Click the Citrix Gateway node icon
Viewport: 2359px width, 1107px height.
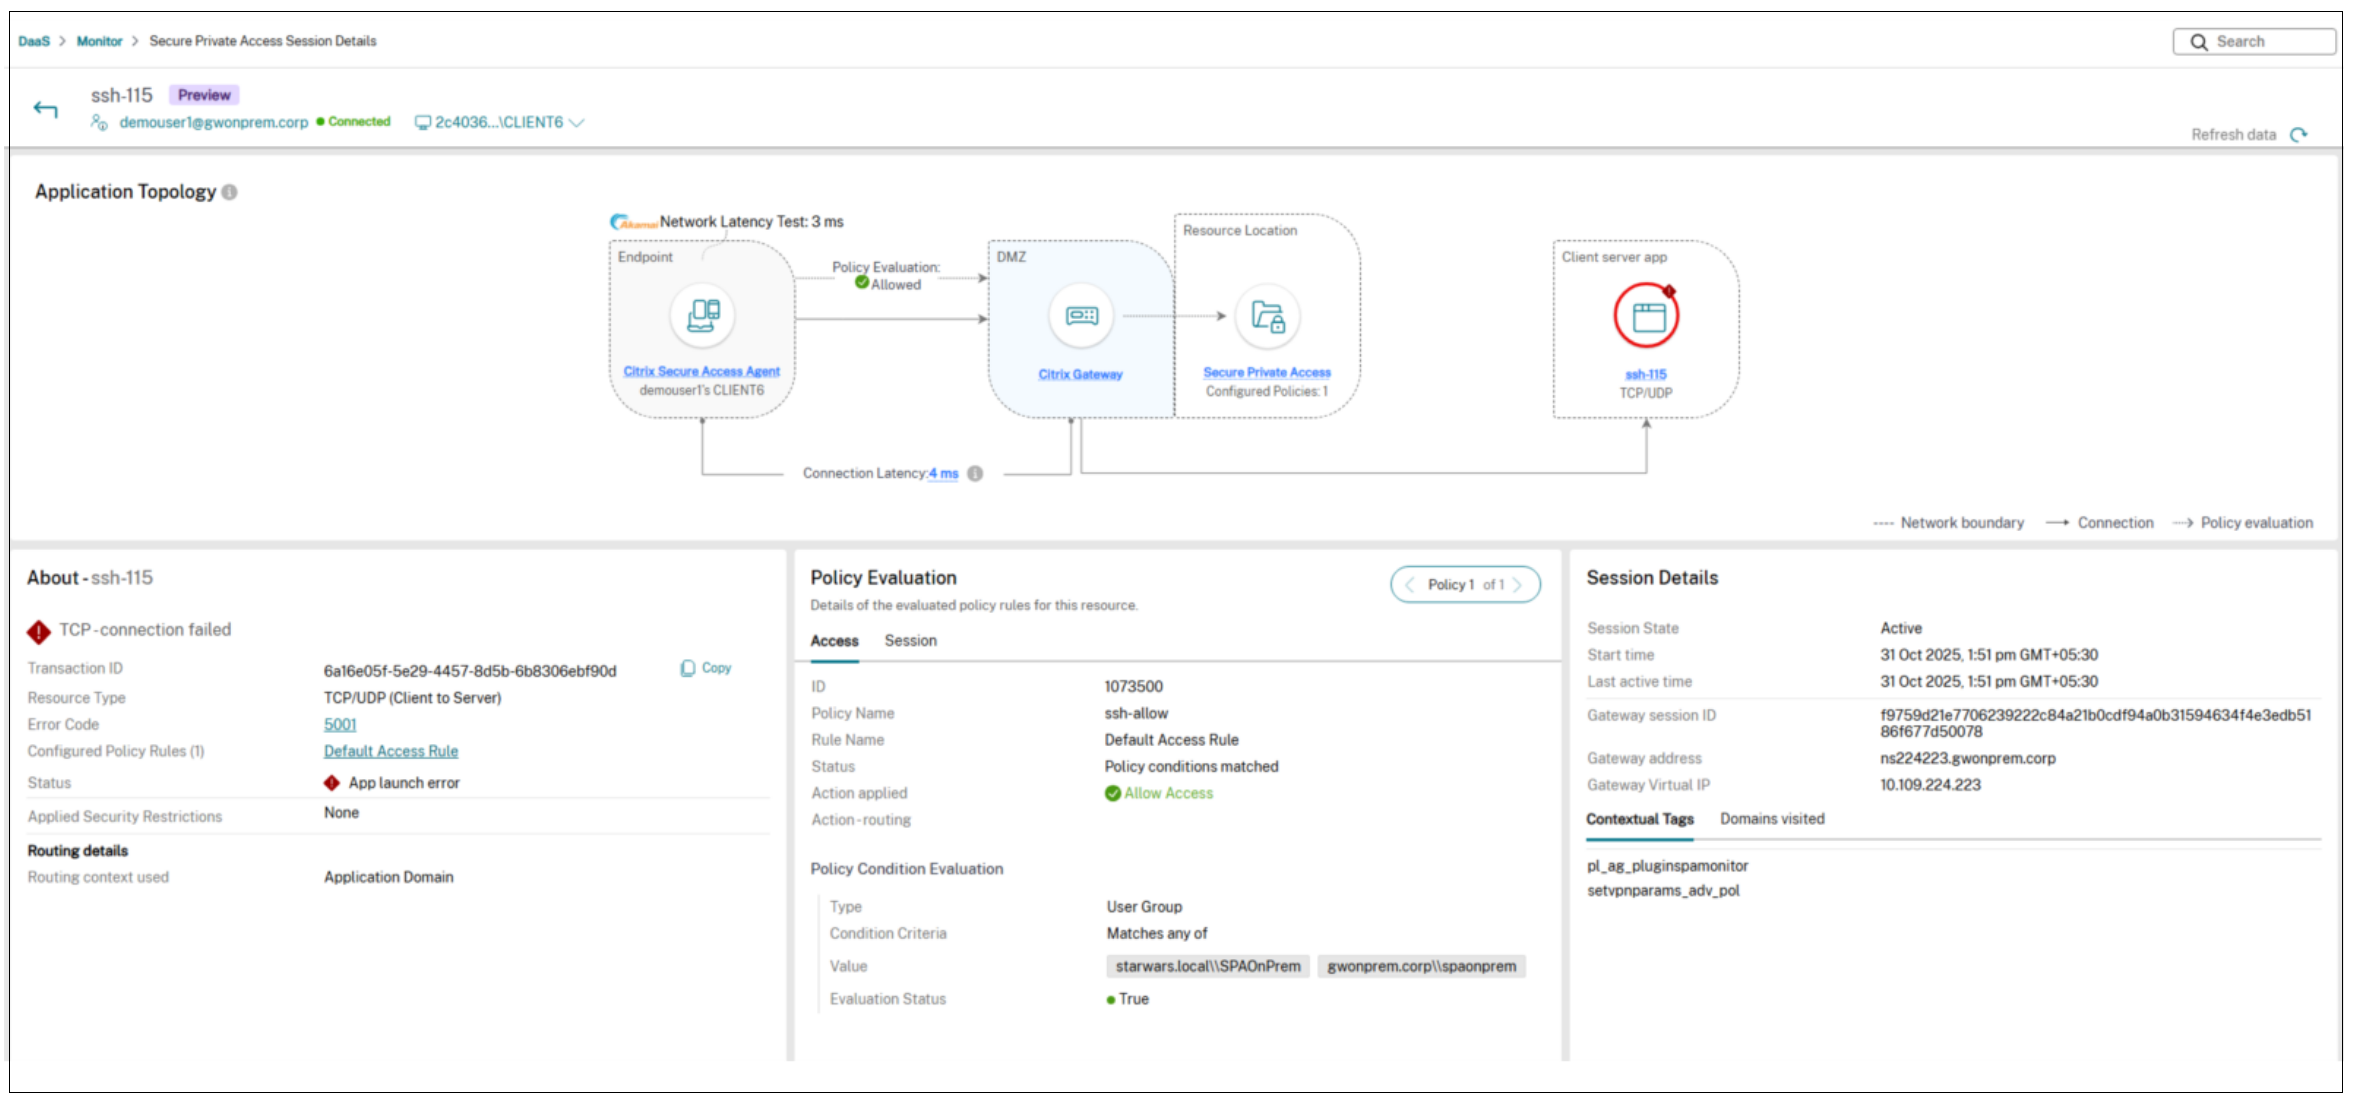[1081, 316]
